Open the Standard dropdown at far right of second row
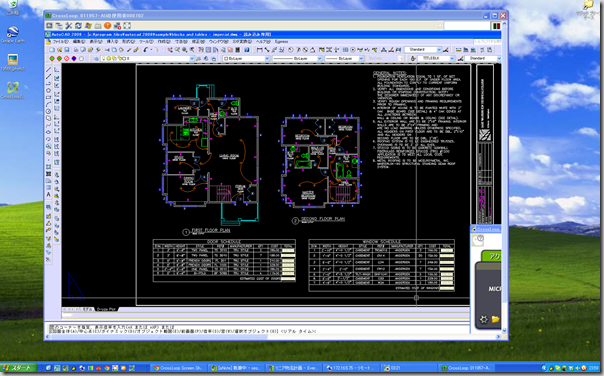The image size is (604, 376). click(499, 59)
